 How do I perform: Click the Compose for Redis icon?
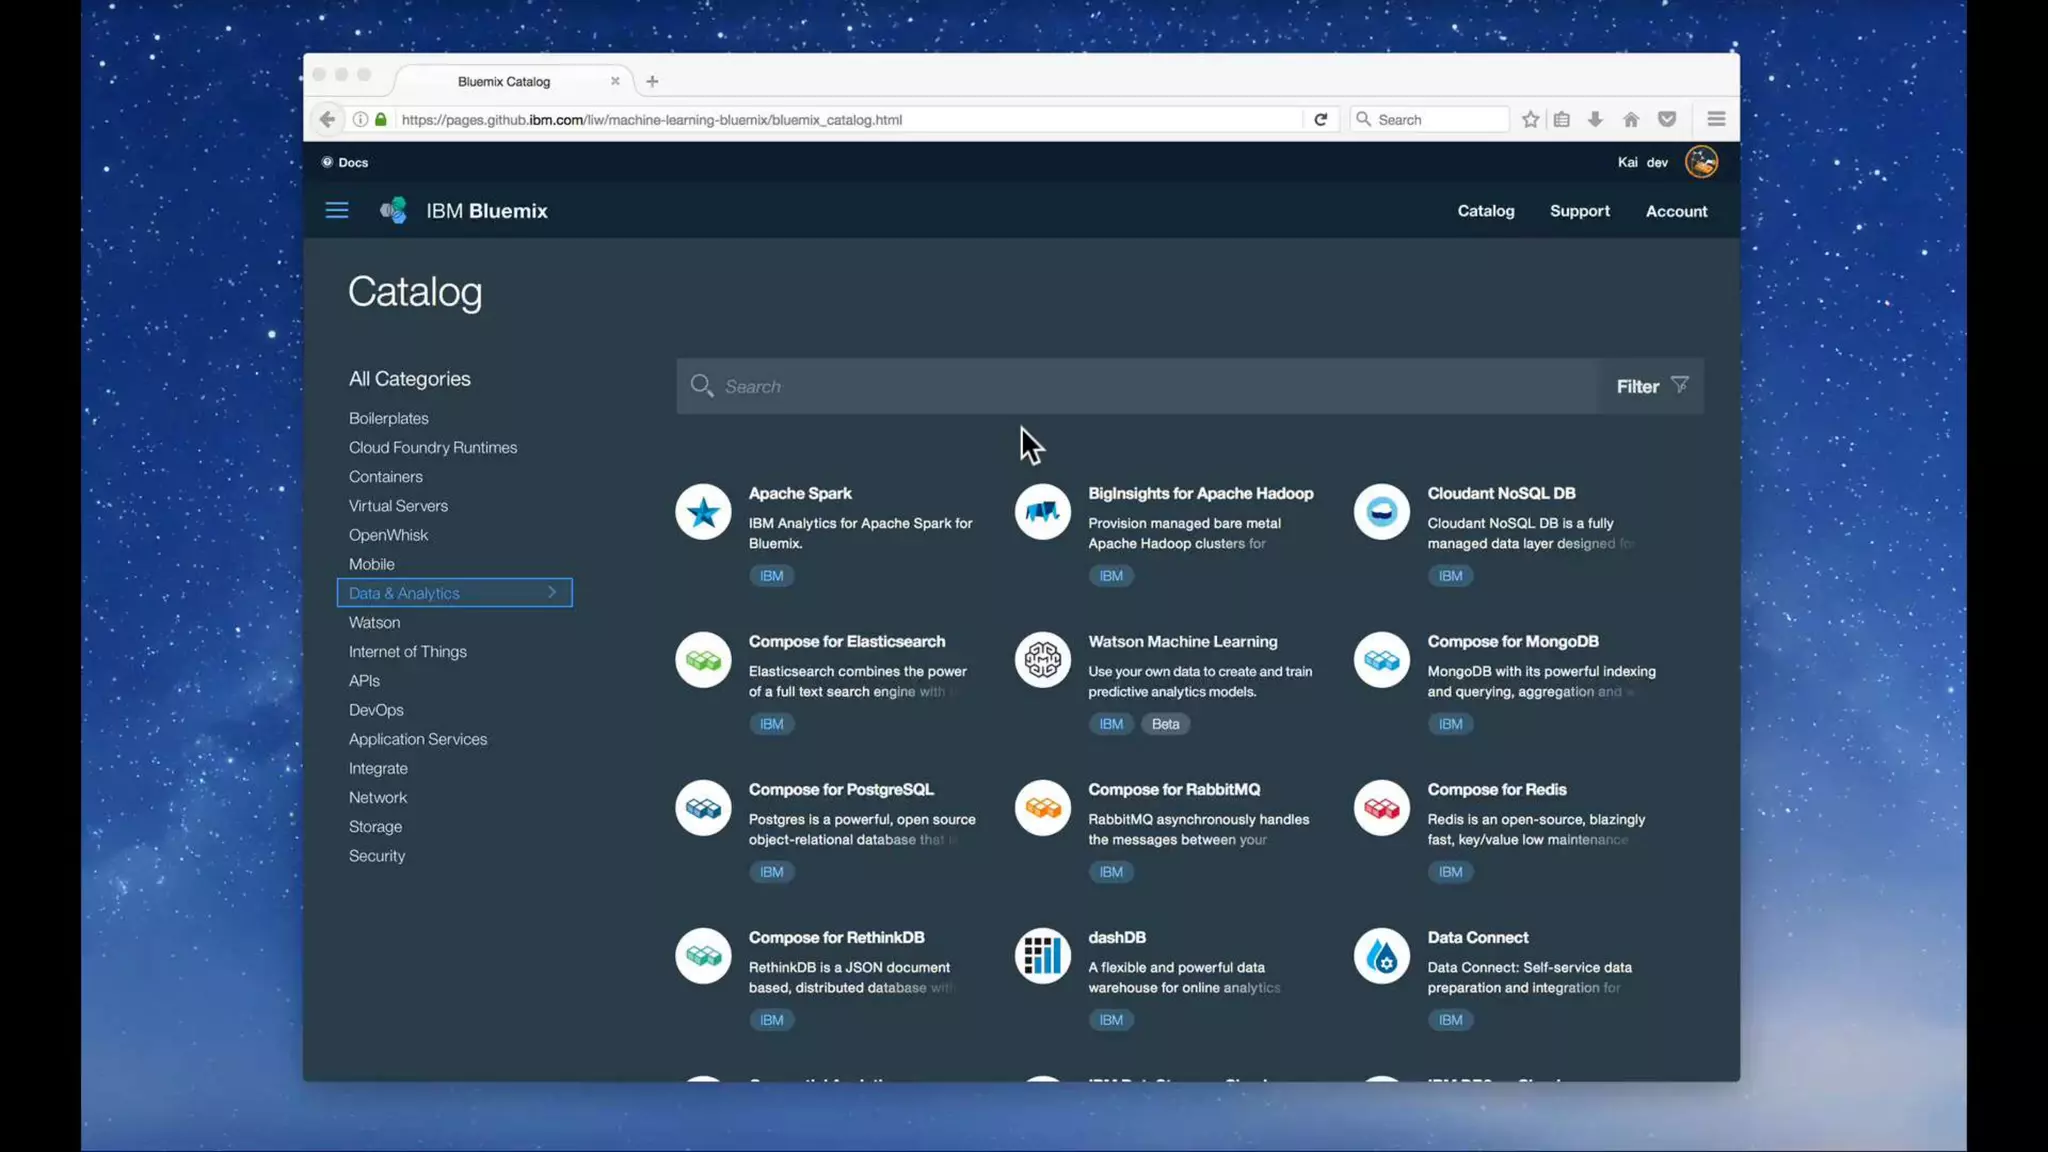point(1381,808)
